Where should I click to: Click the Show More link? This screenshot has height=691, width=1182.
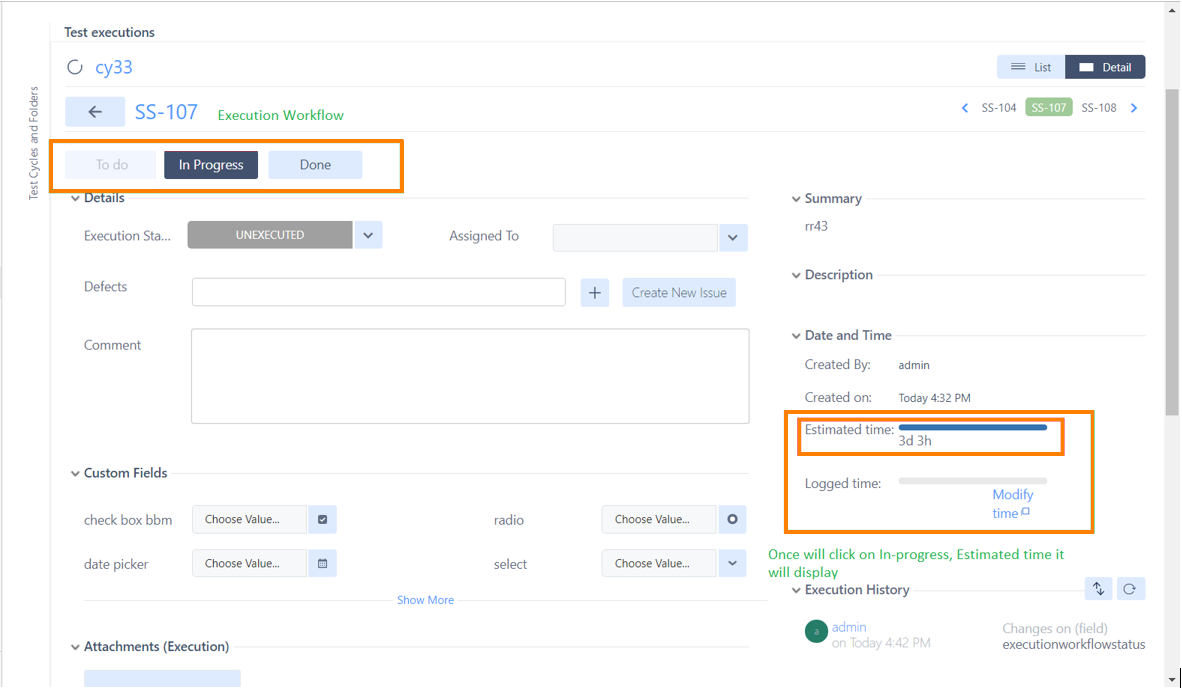425,599
